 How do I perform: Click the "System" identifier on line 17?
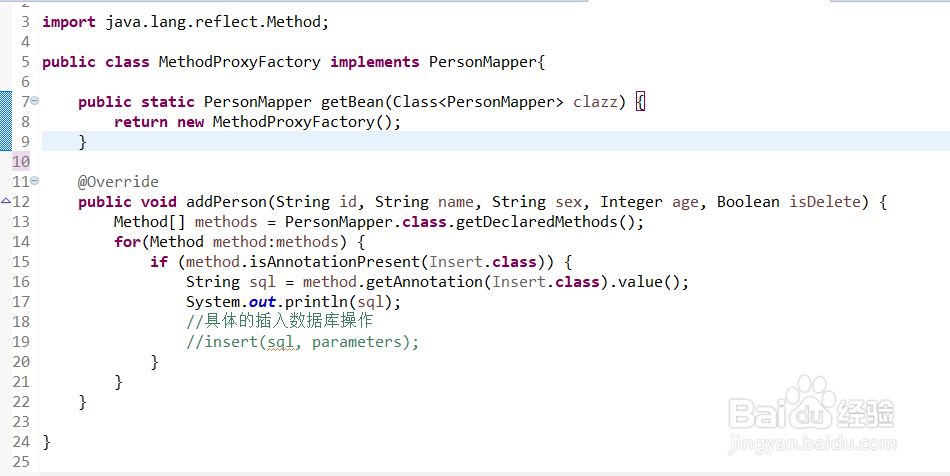pyautogui.click(x=213, y=302)
